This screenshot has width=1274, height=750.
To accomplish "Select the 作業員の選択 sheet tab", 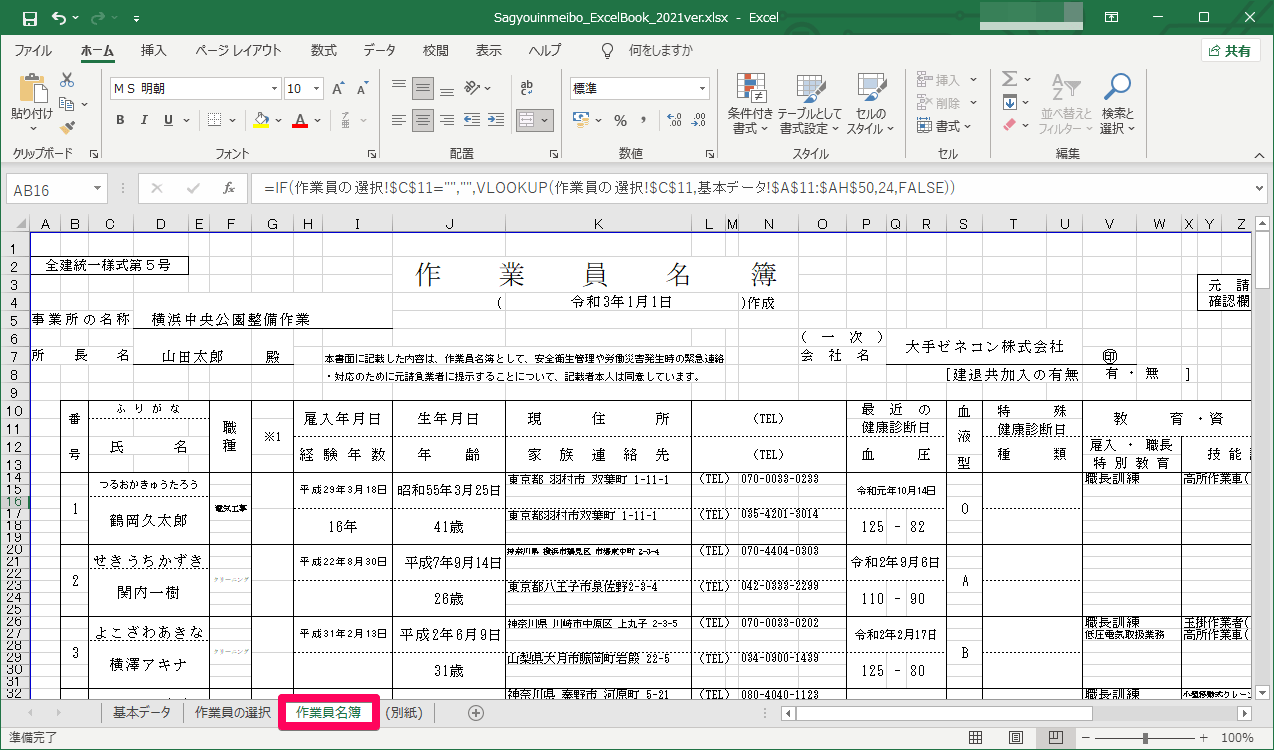I will [x=232, y=713].
